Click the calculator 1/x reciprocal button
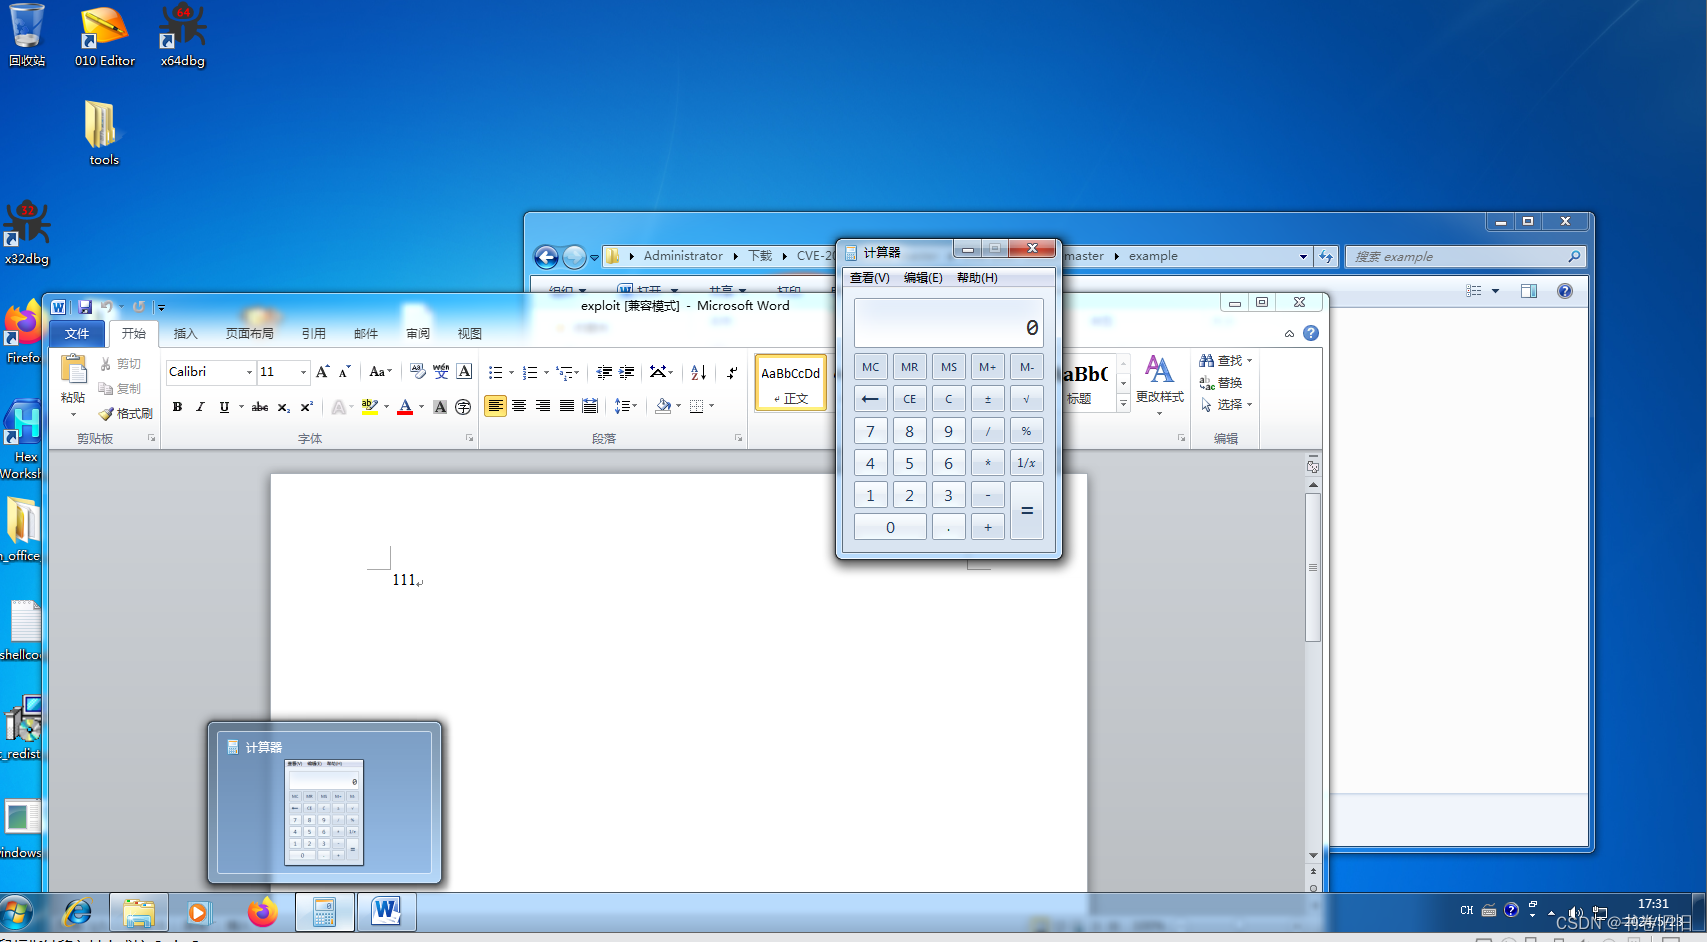1707x942 pixels. (1026, 463)
